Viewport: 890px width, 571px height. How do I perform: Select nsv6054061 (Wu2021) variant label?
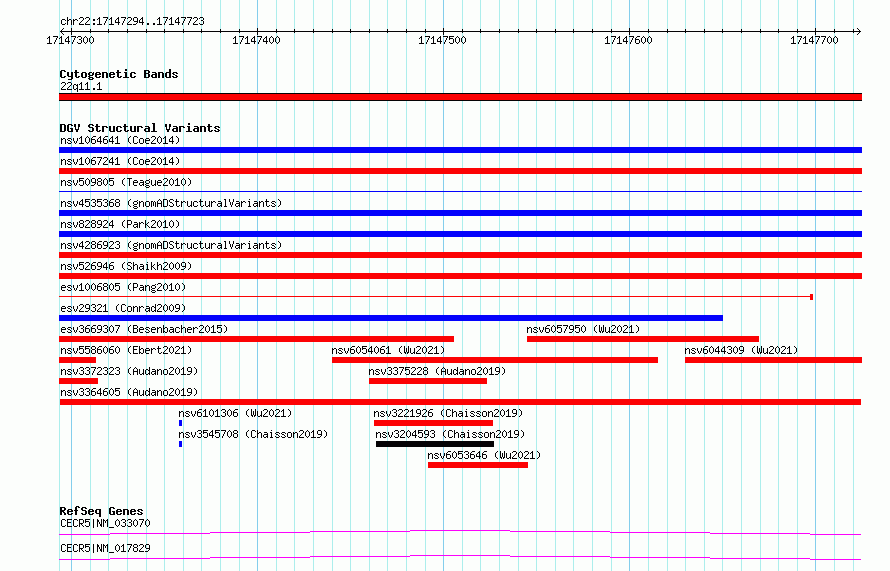[388, 350]
